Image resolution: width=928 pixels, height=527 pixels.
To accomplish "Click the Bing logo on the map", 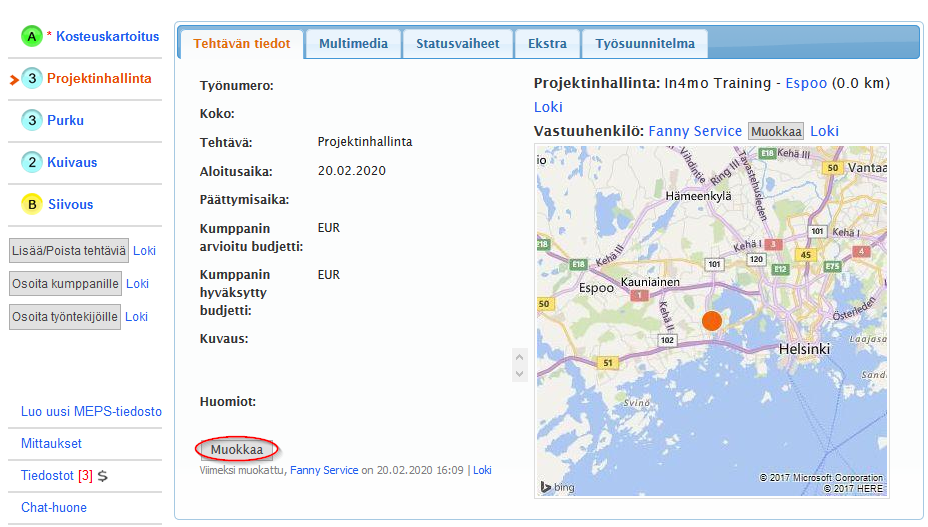I will (x=557, y=486).
